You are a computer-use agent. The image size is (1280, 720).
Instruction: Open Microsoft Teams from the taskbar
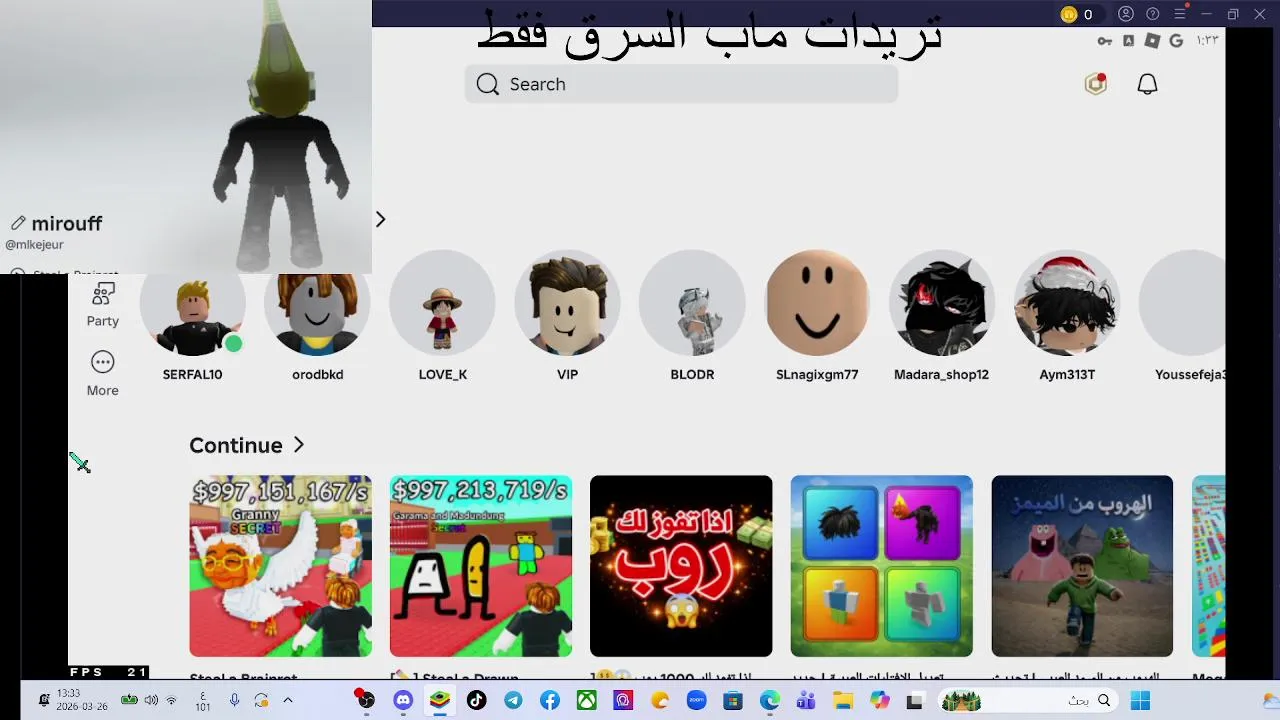pyautogui.click(x=806, y=701)
